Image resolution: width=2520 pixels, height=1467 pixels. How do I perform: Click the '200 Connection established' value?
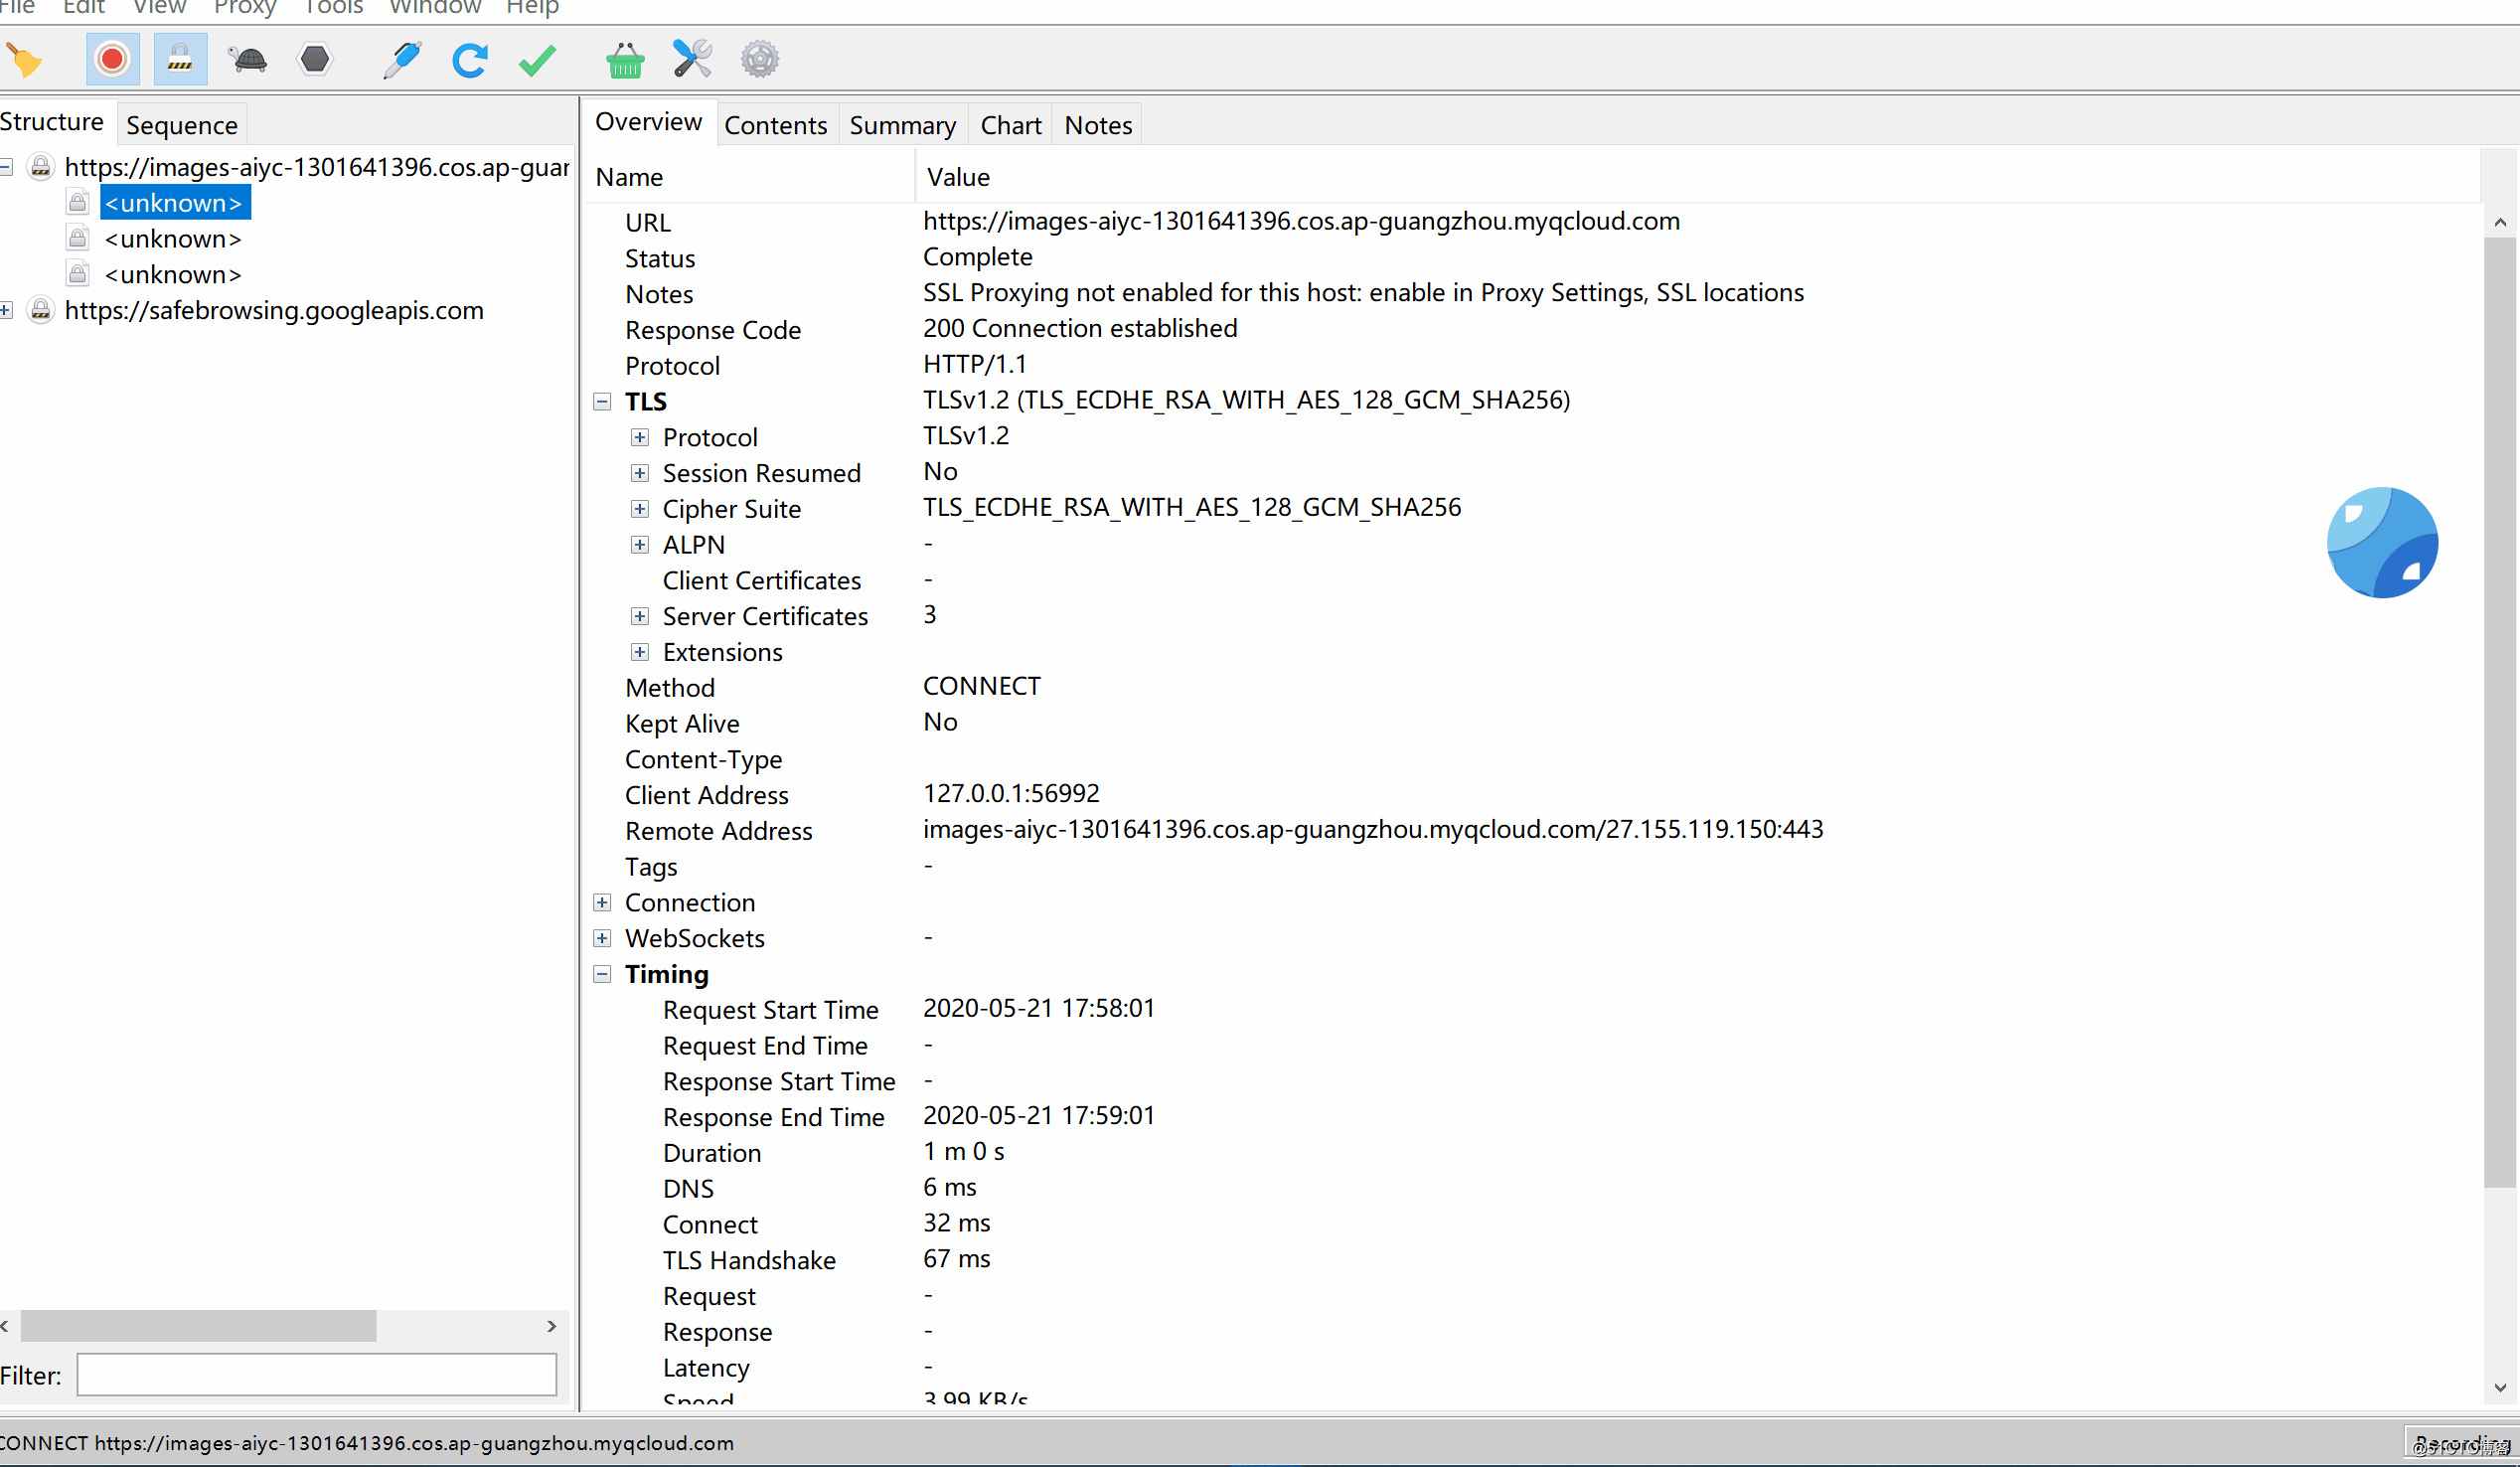1080,328
